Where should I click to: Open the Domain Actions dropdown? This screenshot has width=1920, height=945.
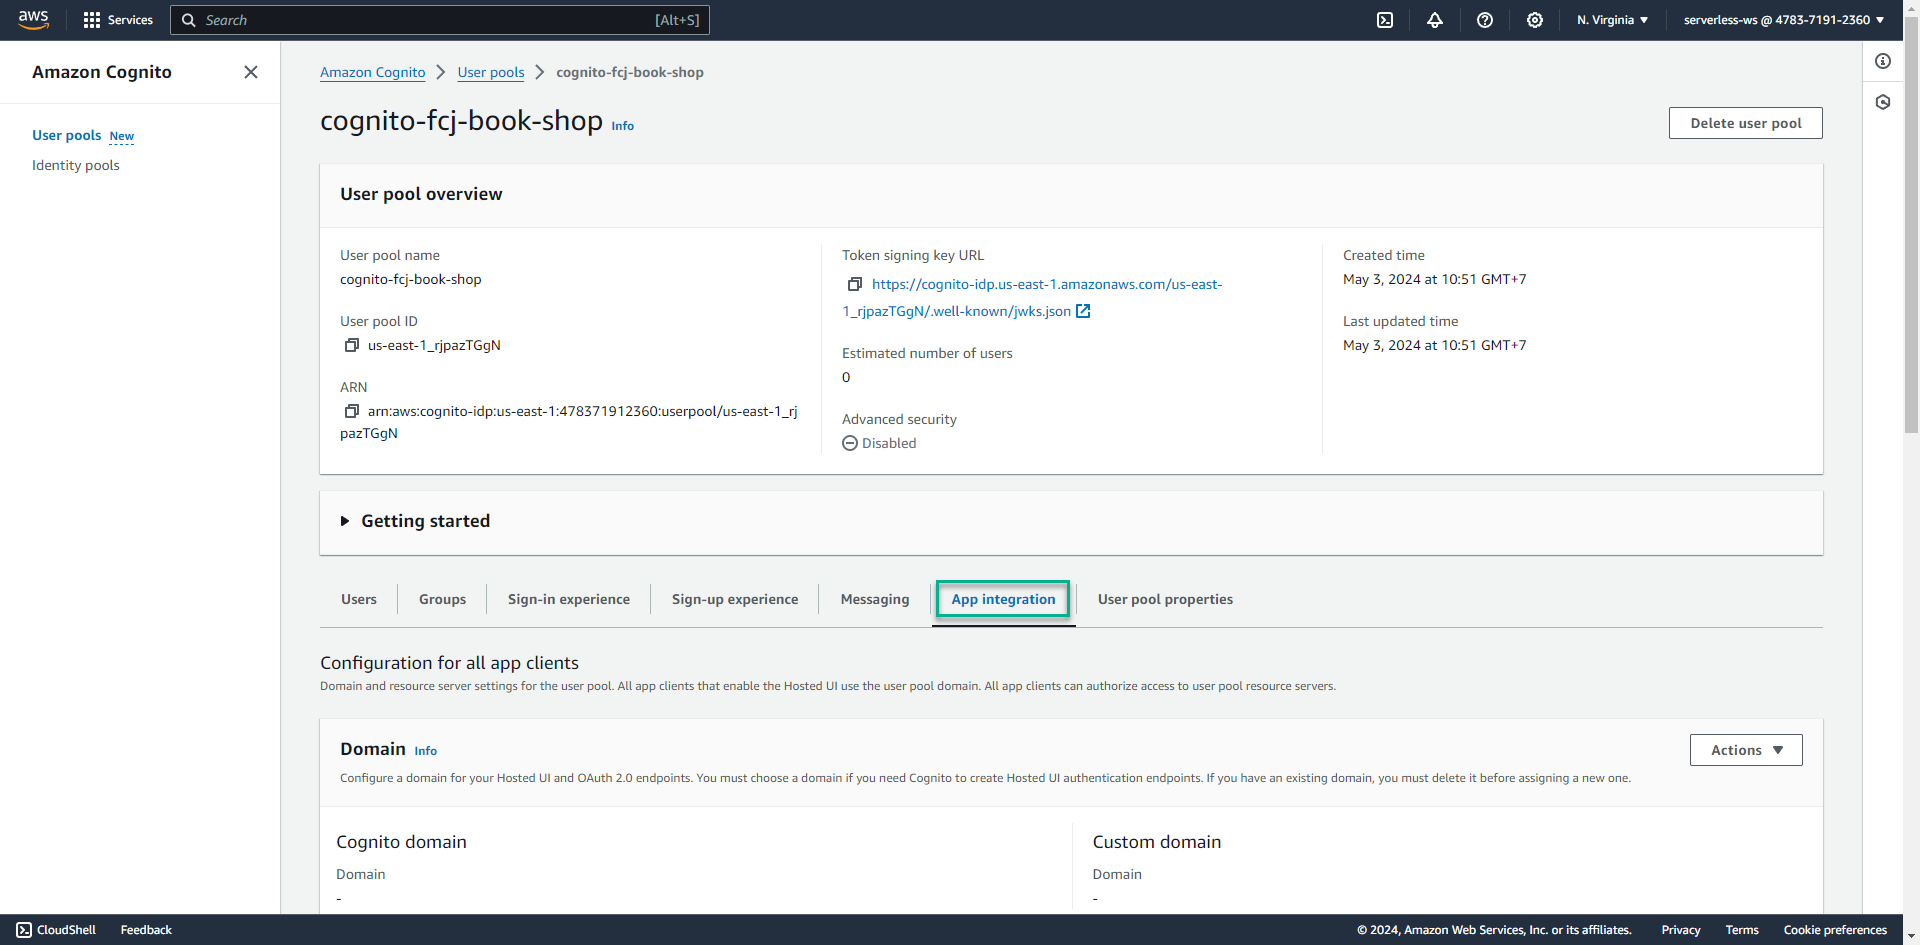1746,750
